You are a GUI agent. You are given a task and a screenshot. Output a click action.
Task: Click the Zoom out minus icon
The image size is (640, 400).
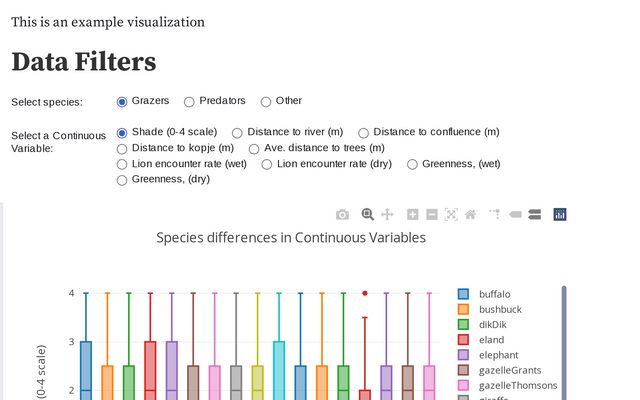point(431,214)
